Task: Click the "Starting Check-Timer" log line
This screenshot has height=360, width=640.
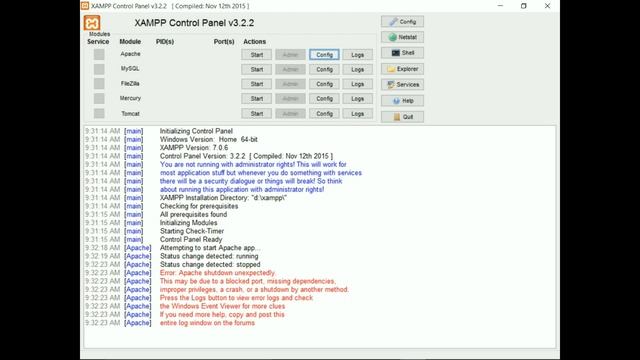Action: click(x=192, y=231)
